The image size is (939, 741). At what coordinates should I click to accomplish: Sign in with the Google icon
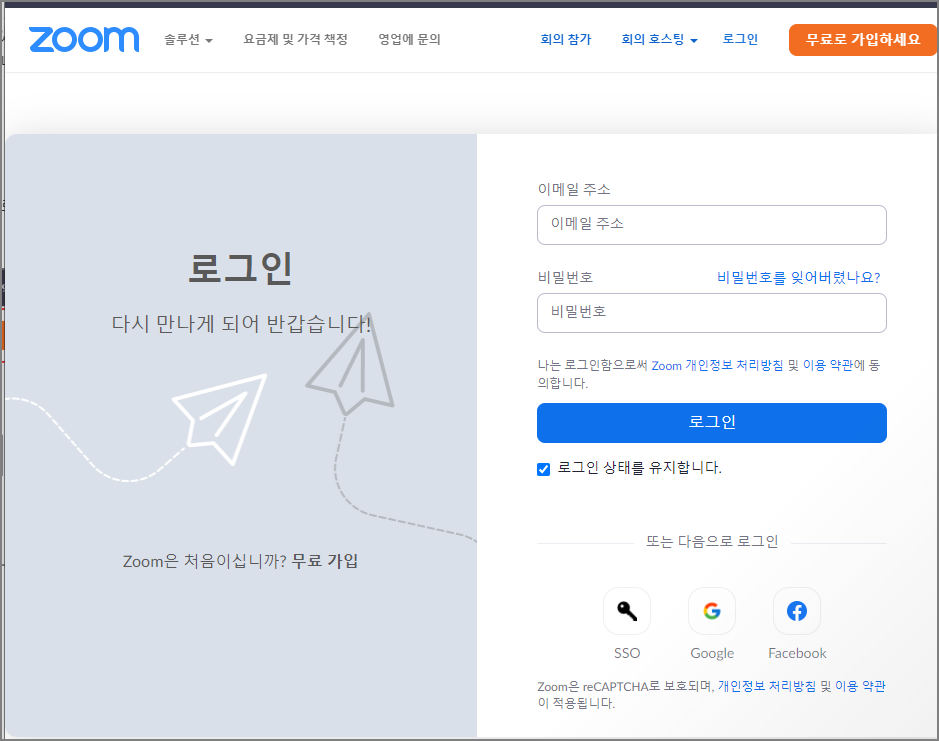pyautogui.click(x=712, y=611)
